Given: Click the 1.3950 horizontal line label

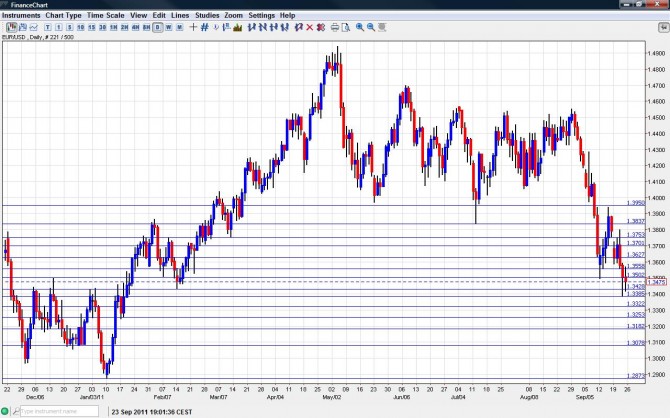Looking at the screenshot, I should [636, 203].
